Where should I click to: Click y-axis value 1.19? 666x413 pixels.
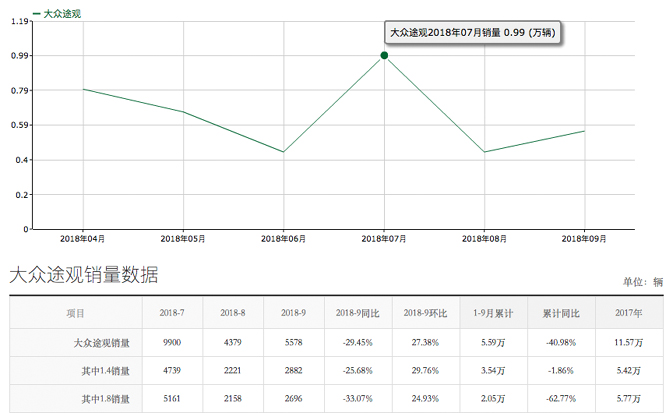pos(20,21)
